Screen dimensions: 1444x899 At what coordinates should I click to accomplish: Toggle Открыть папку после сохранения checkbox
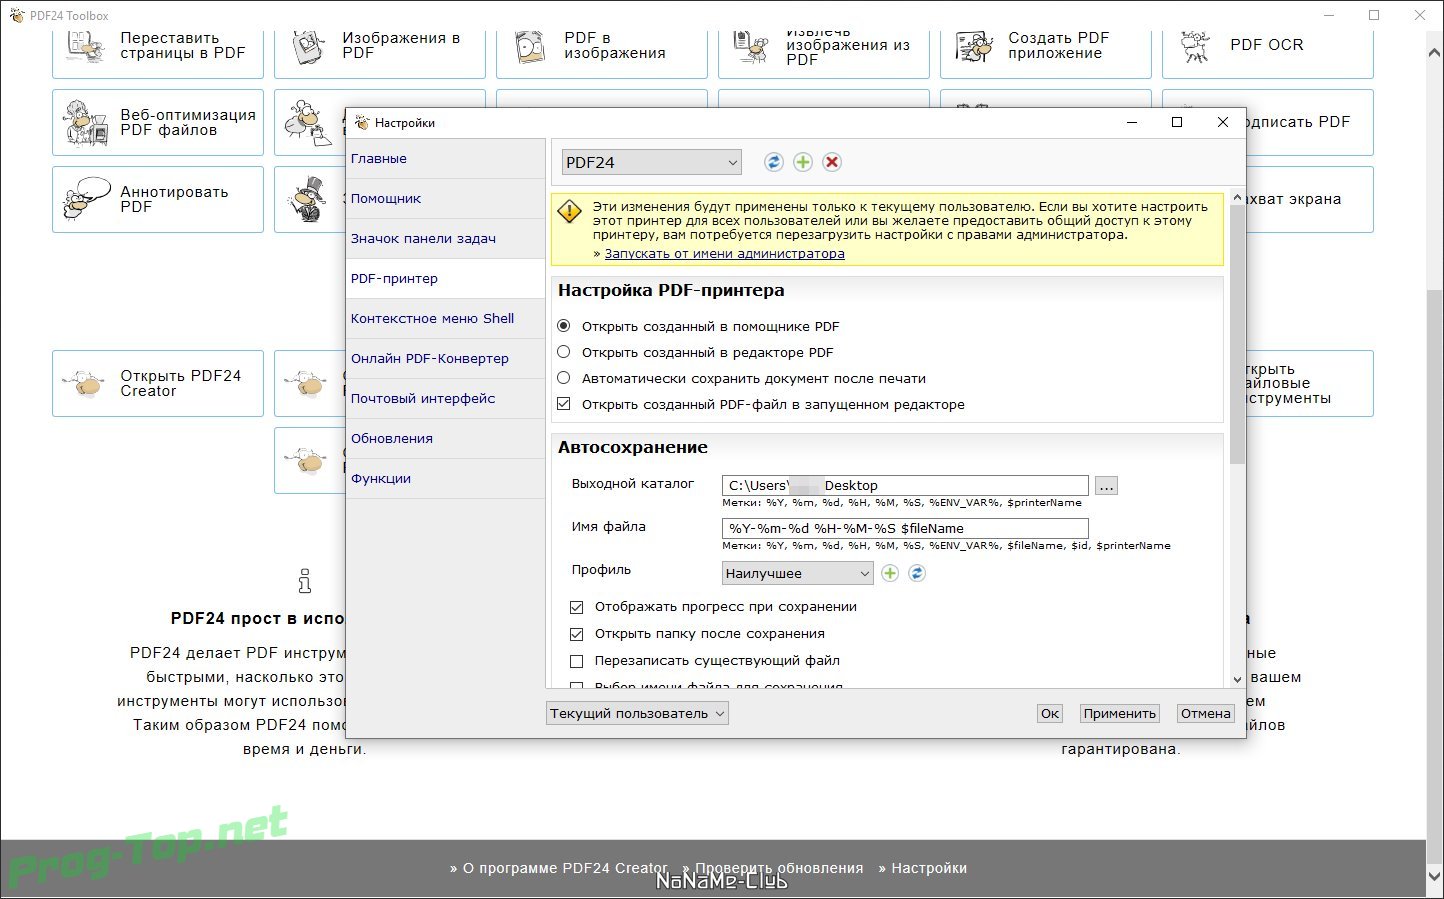click(576, 634)
